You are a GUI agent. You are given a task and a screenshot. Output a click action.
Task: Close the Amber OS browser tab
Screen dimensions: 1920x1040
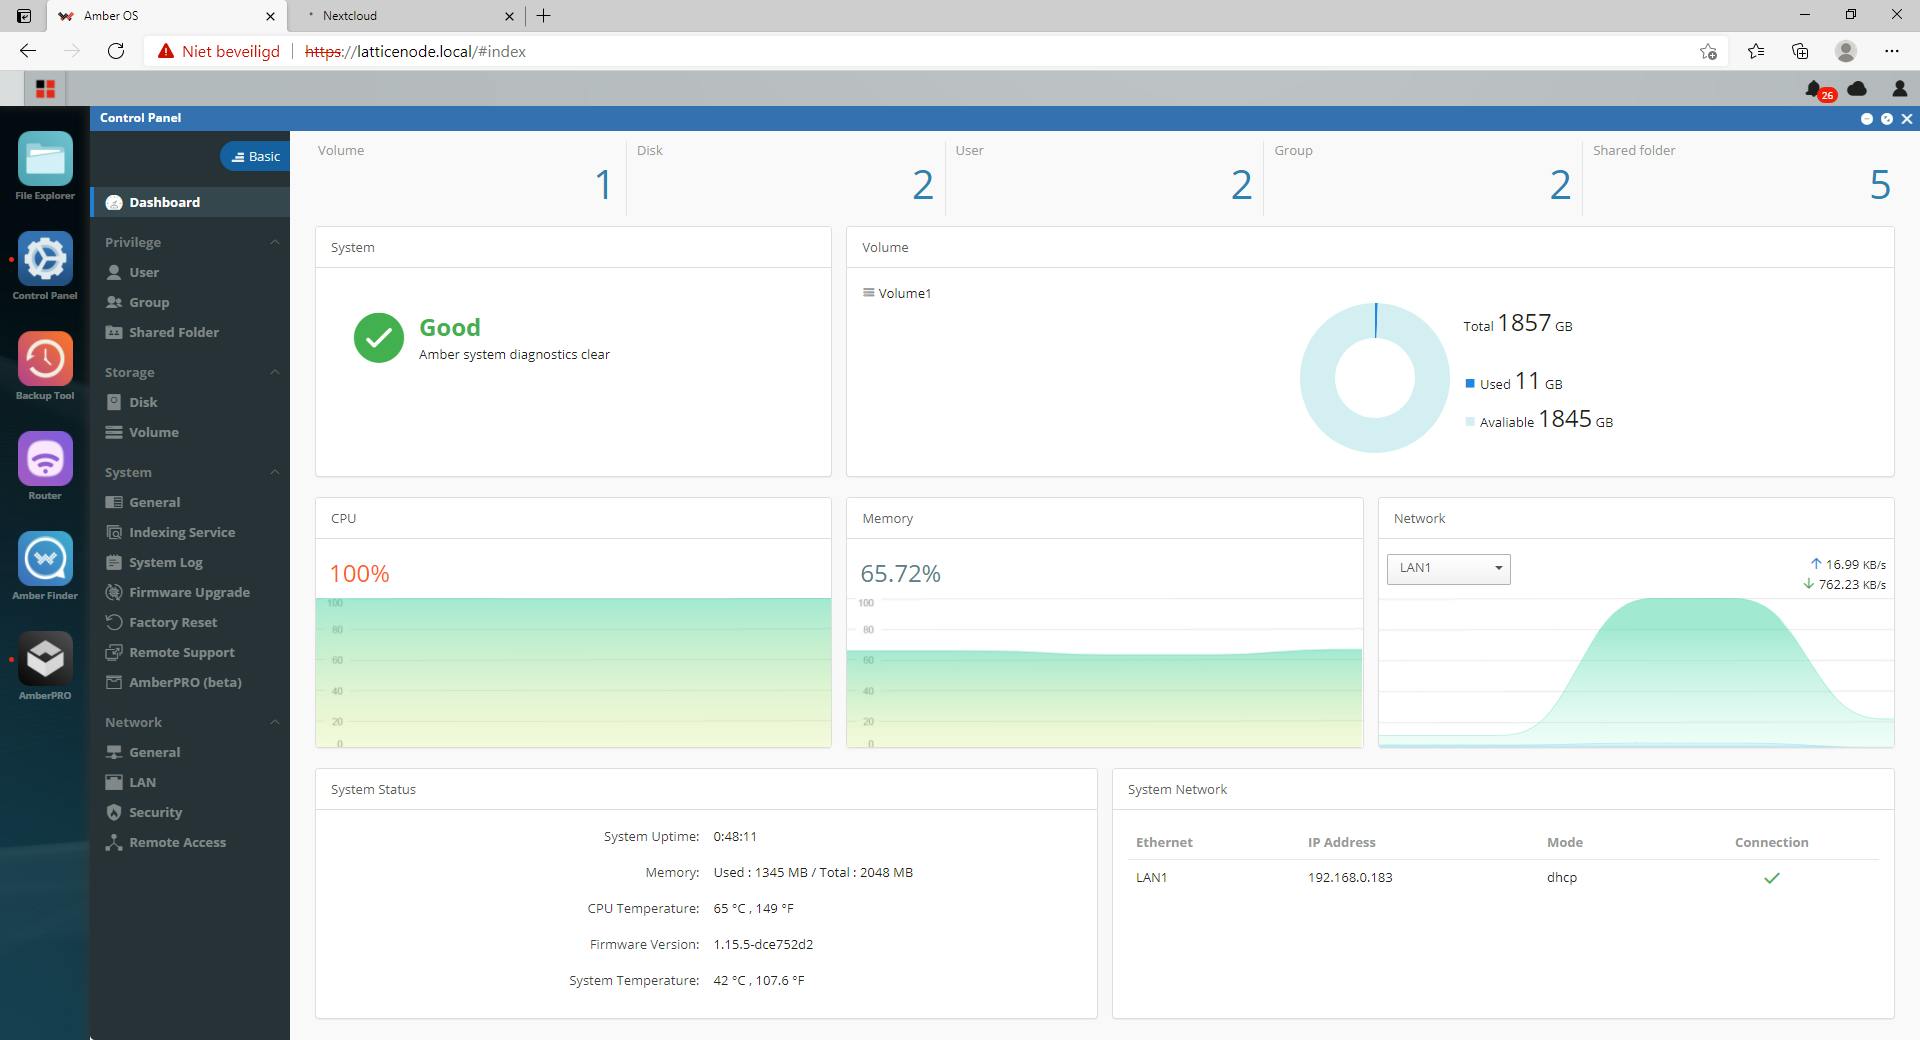[271, 16]
